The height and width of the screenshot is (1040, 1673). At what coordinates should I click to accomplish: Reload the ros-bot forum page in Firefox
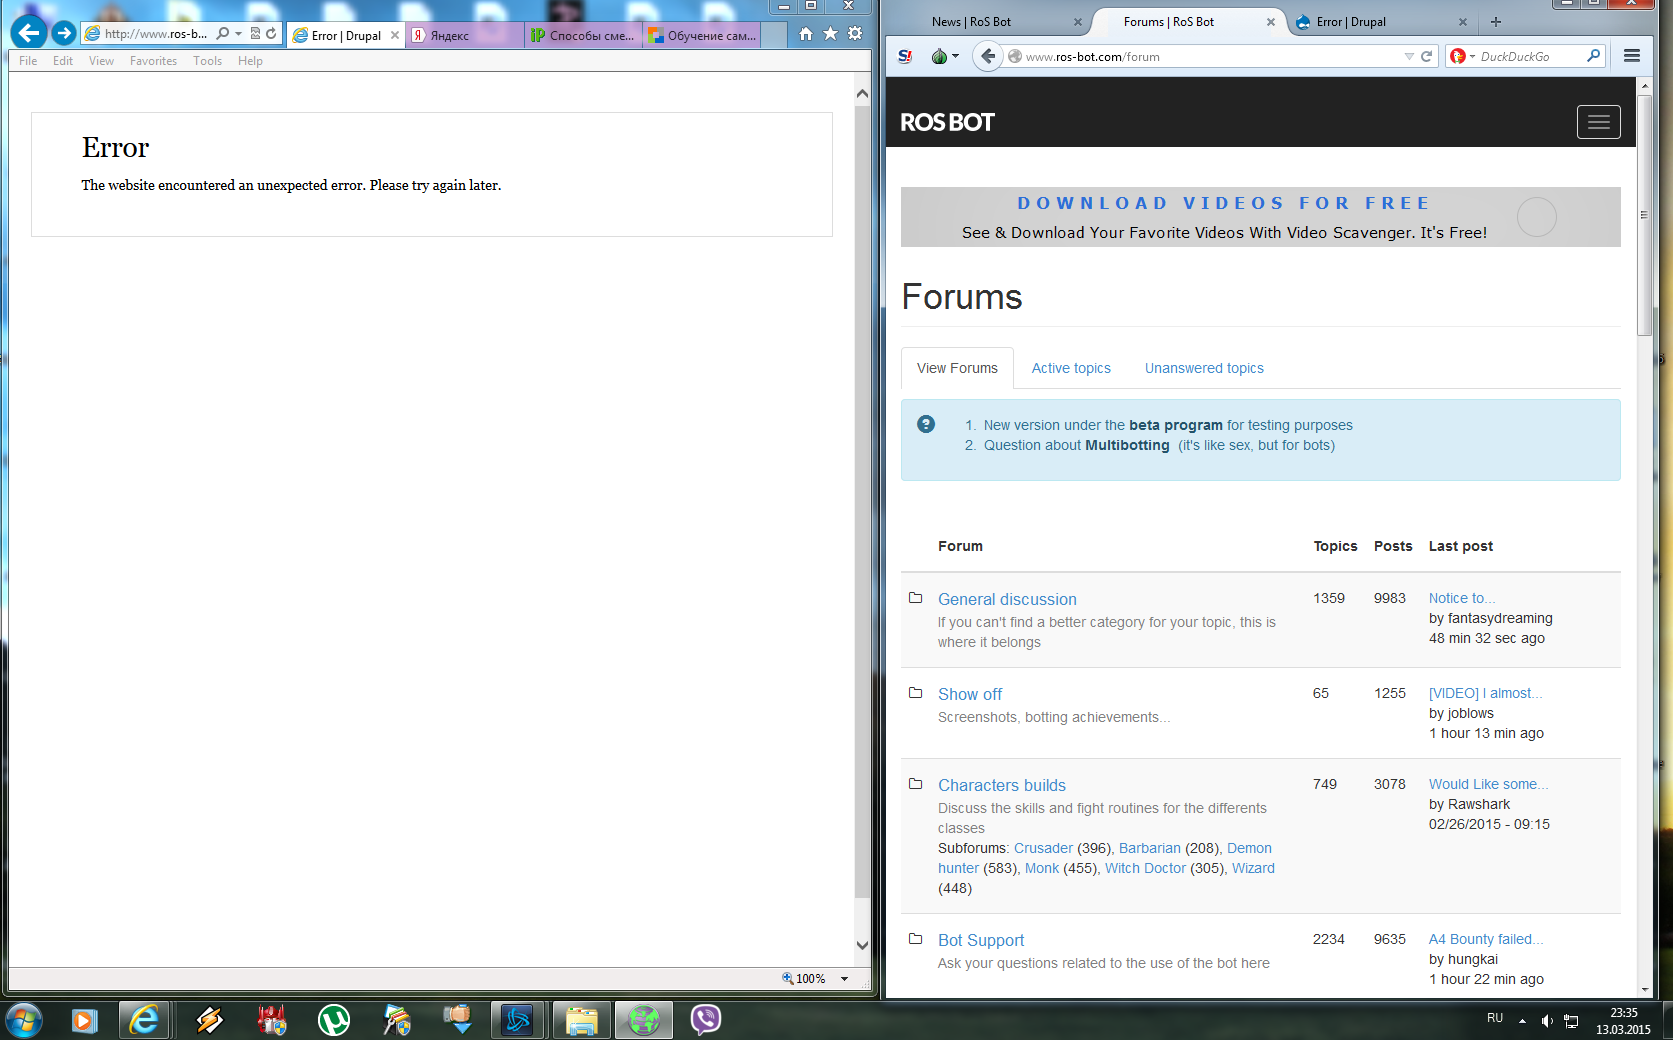click(x=1427, y=56)
